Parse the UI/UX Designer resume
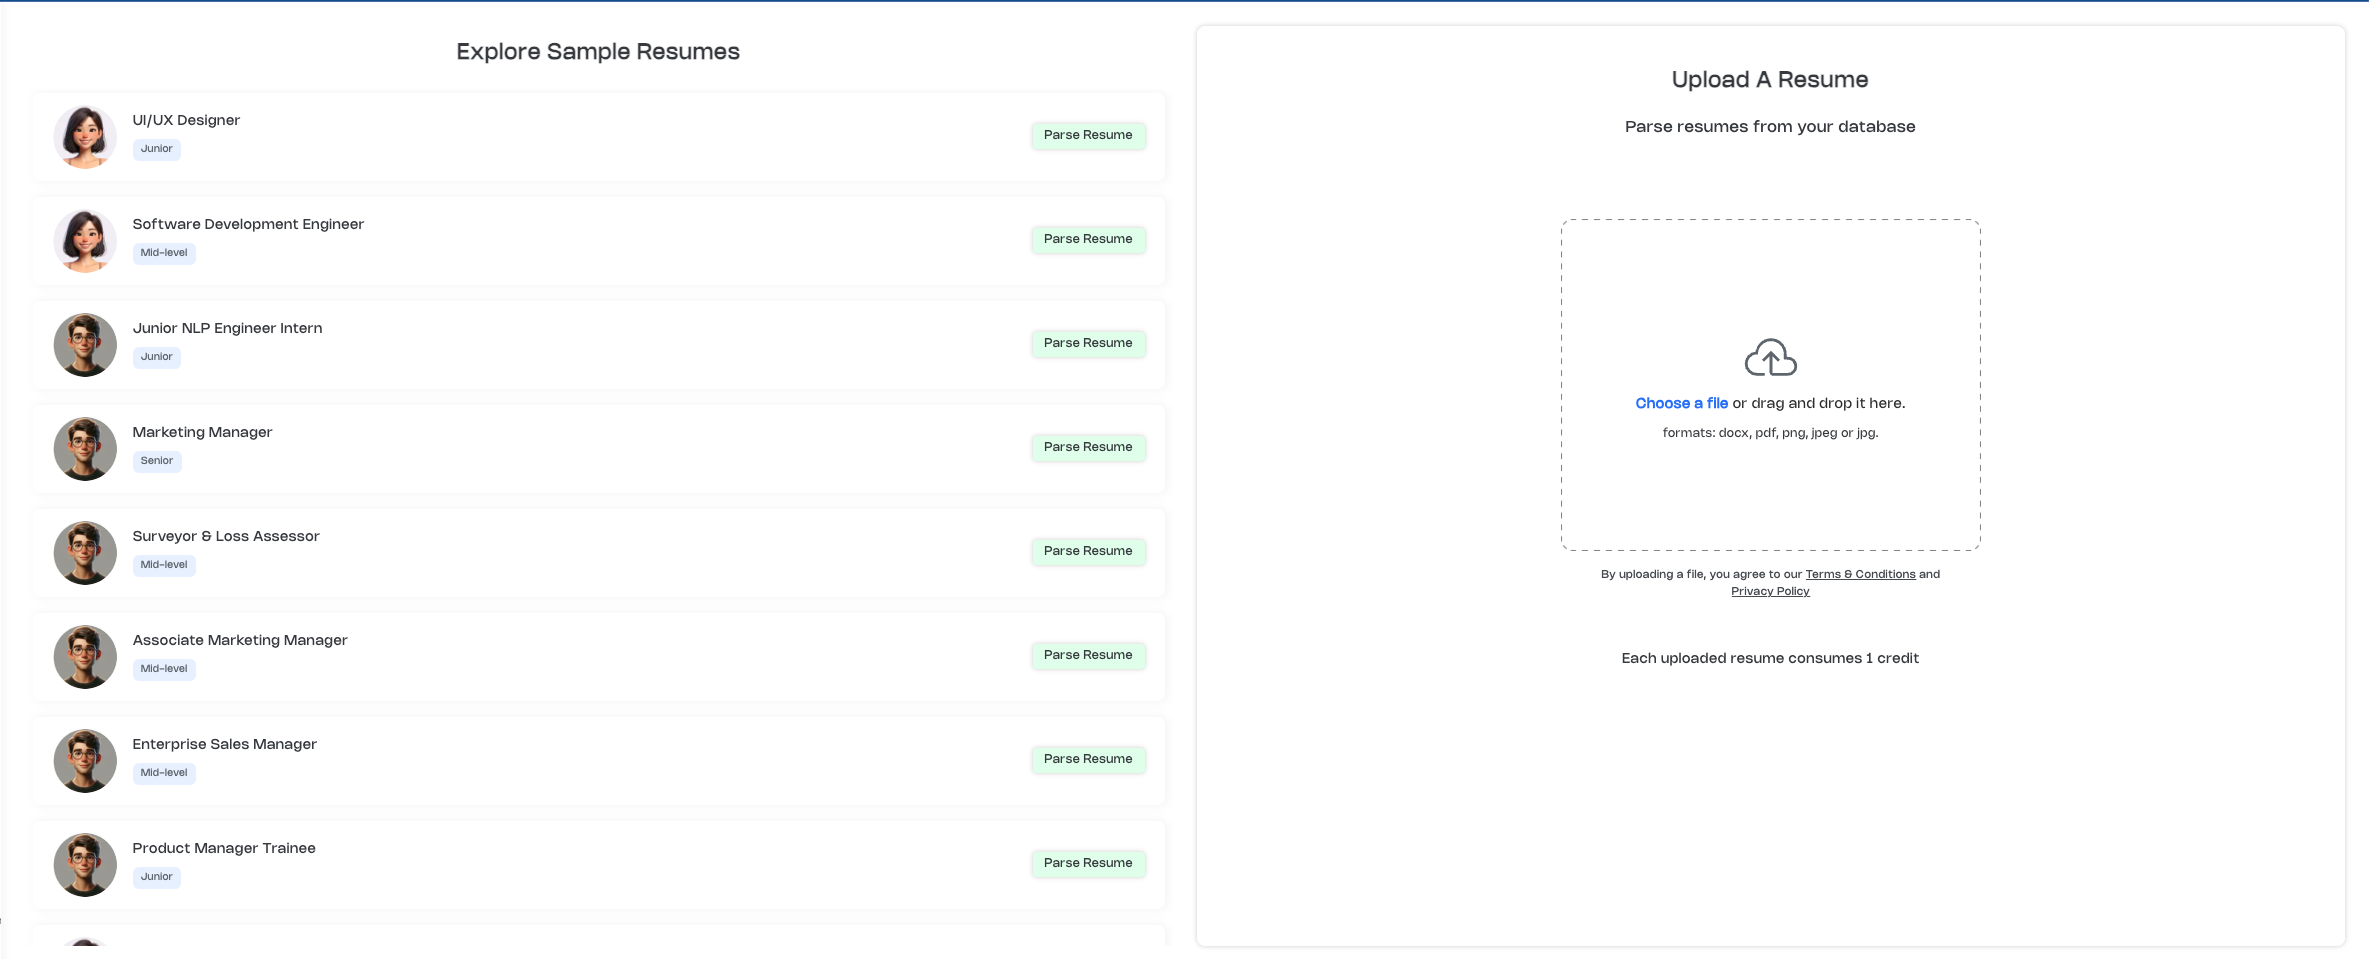The width and height of the screenshot is (2369, 959). click(x=1088, y=135)
